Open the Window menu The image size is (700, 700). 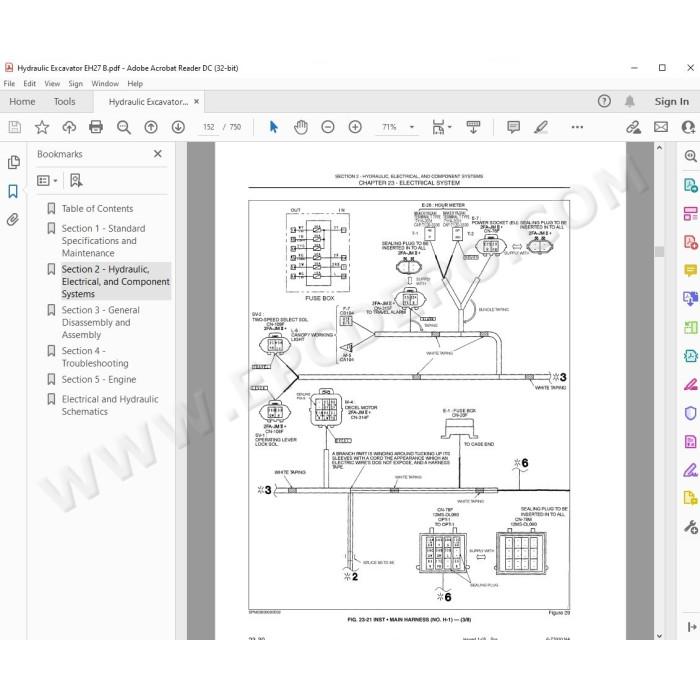(x=105, y=83)
